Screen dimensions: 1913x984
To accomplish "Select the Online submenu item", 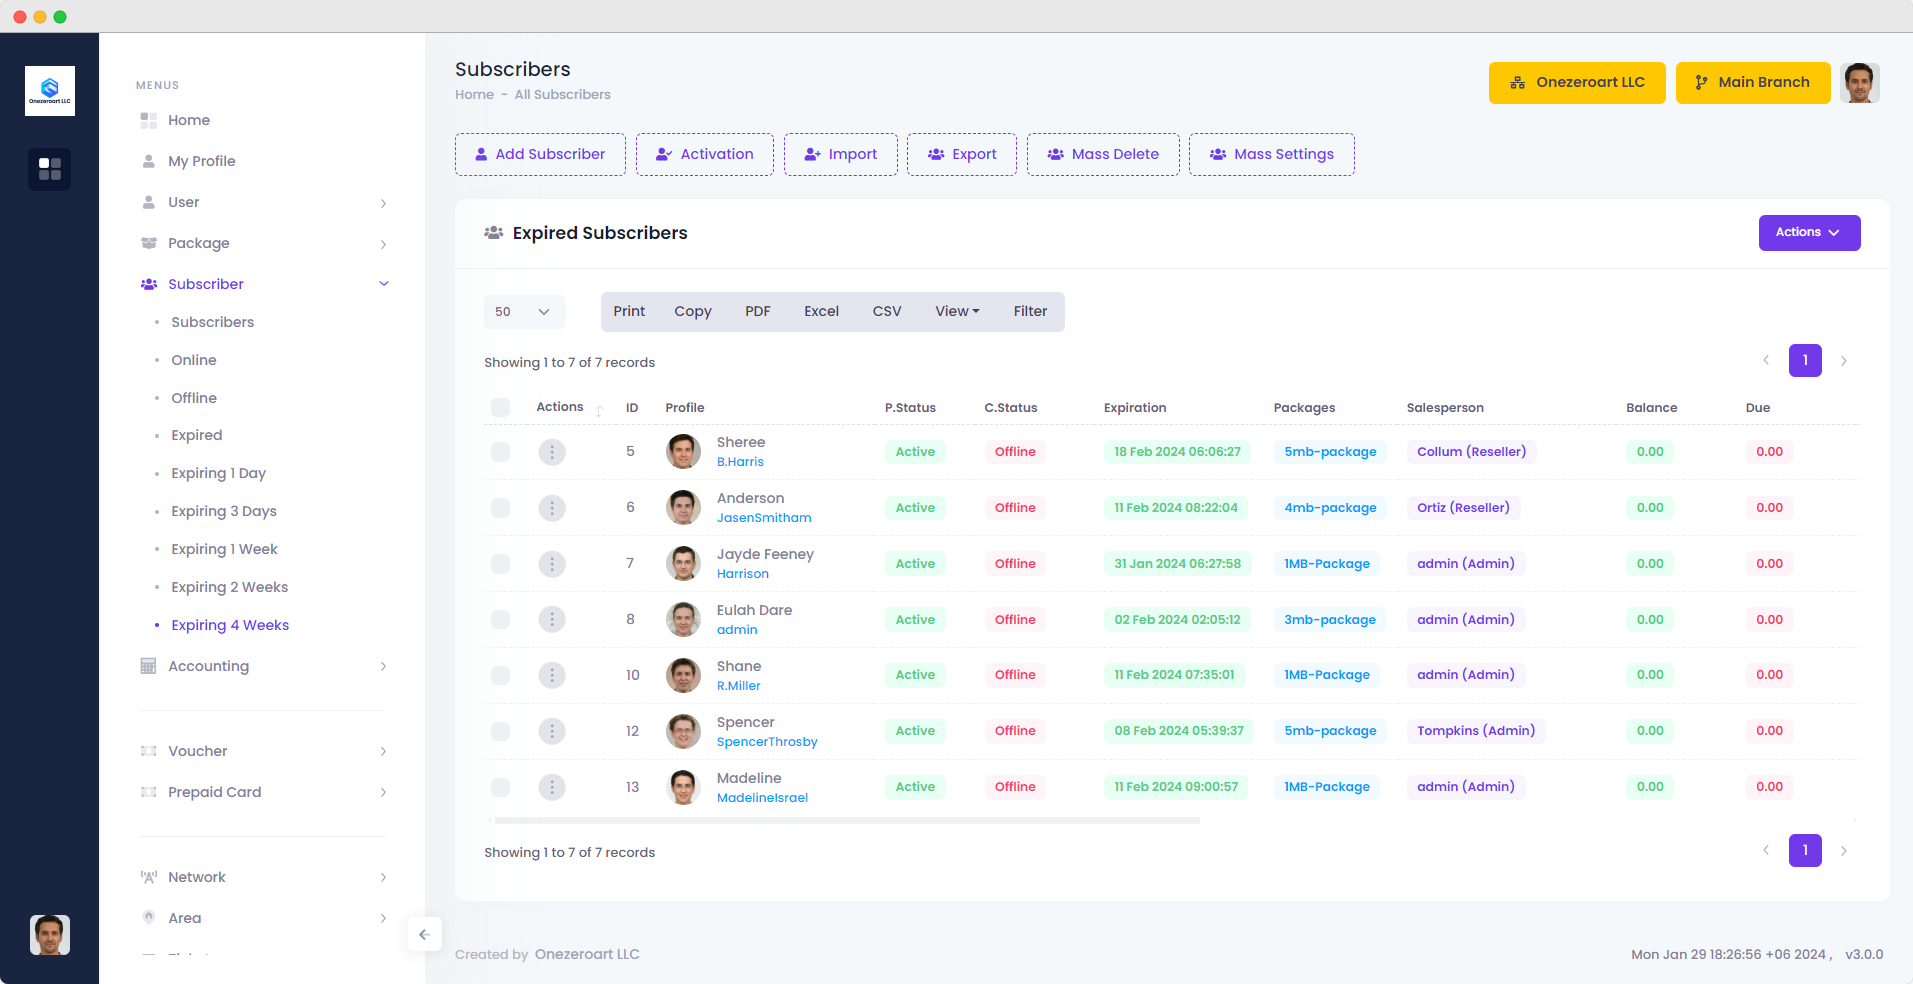I will [194, 360].
